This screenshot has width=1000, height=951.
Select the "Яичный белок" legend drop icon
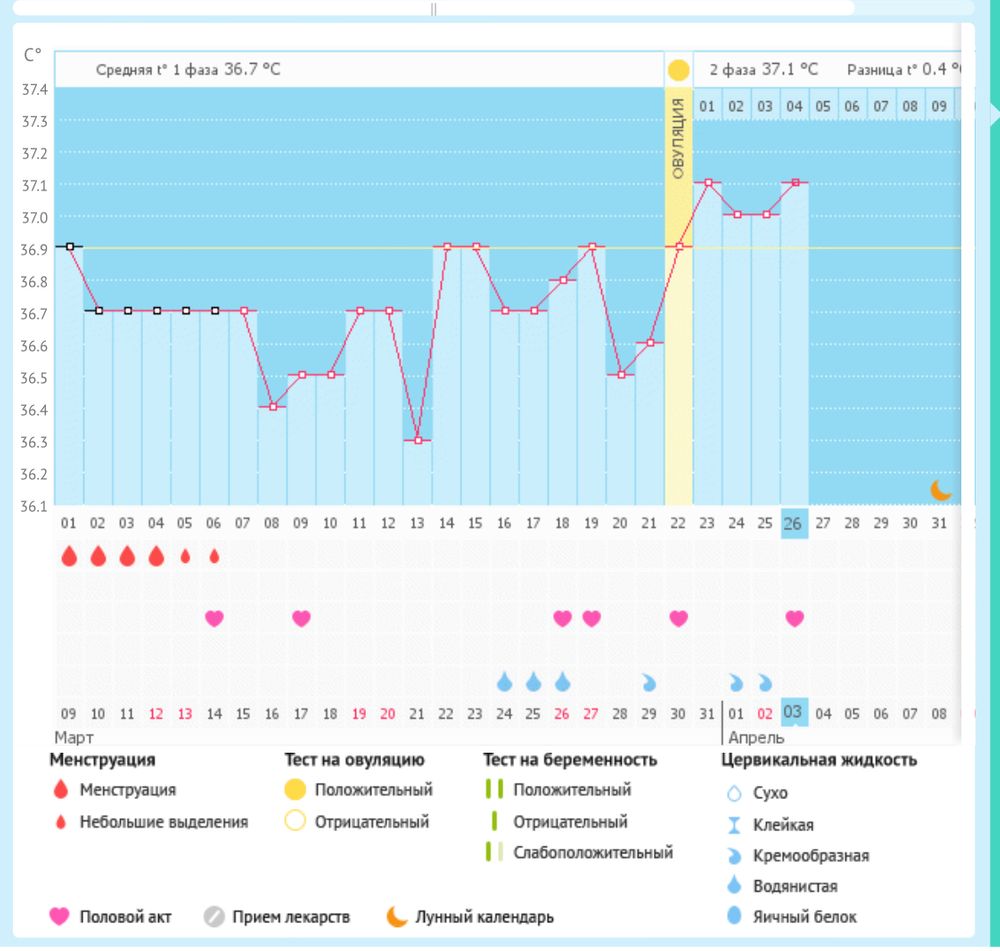click(735, 916)
